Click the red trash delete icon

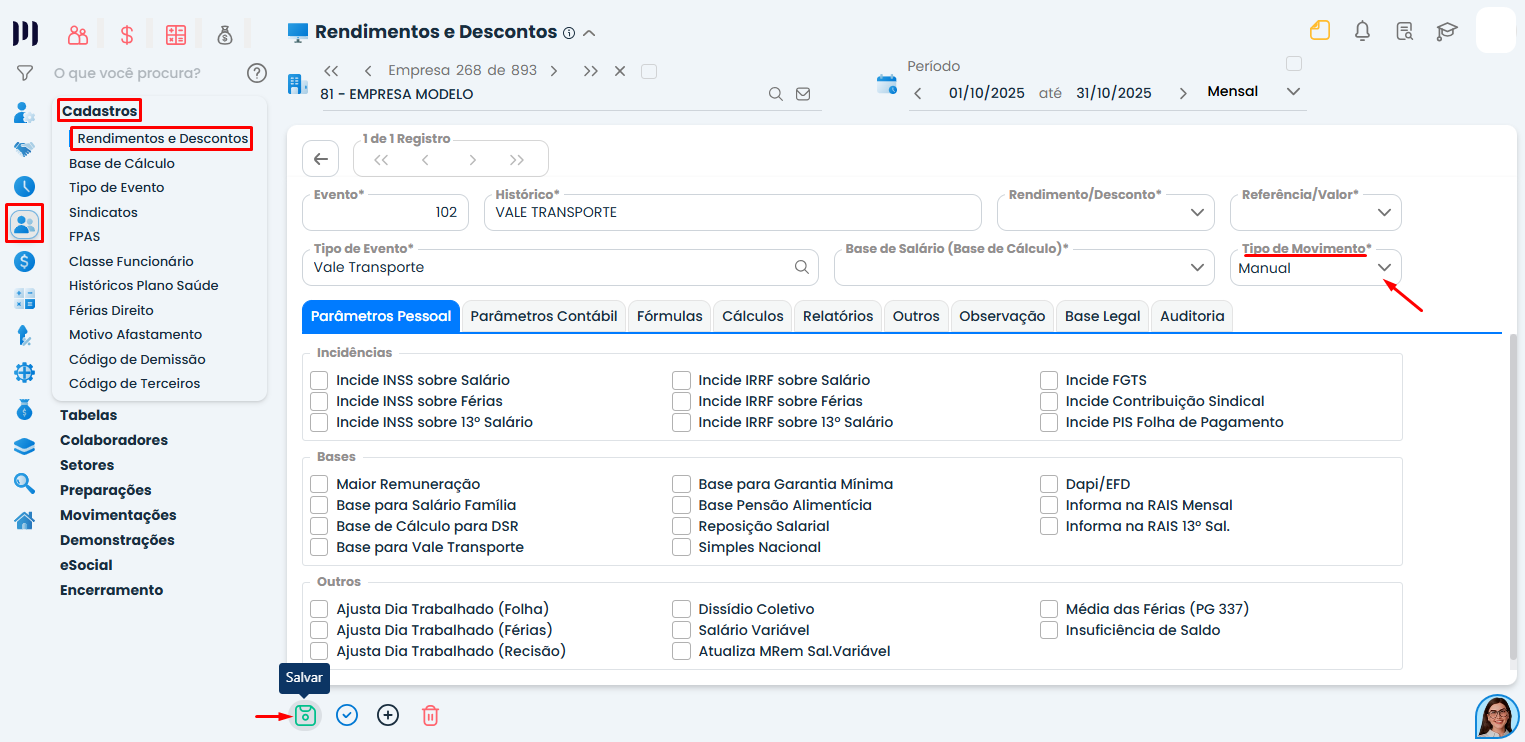pyautogui.click(x=430, y=715)
